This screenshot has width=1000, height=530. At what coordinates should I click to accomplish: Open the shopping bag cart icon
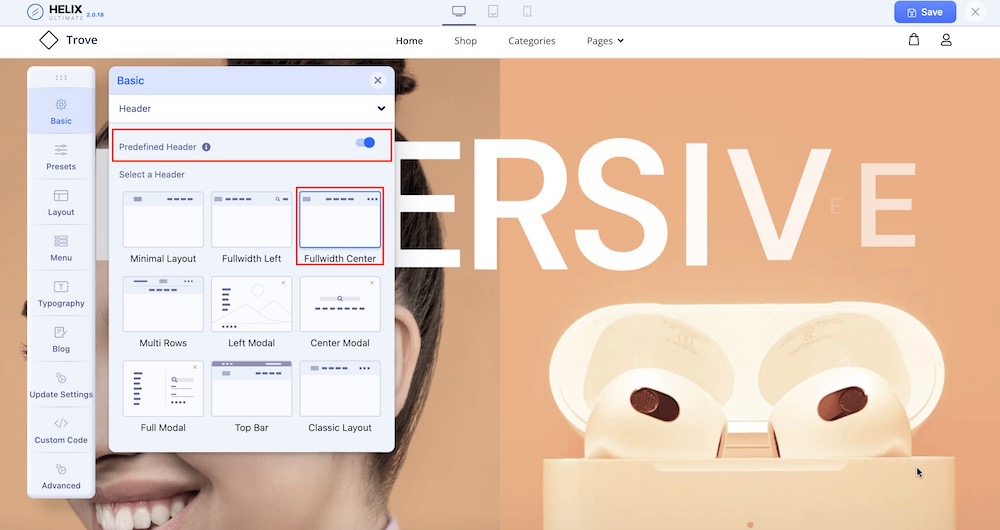click(x=914, y=40)
